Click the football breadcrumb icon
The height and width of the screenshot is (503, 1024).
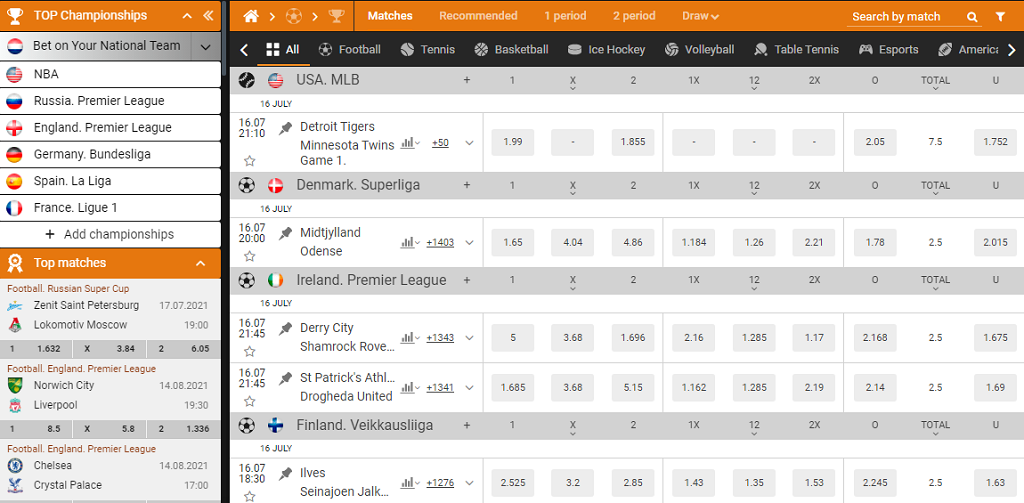point(294,16)
